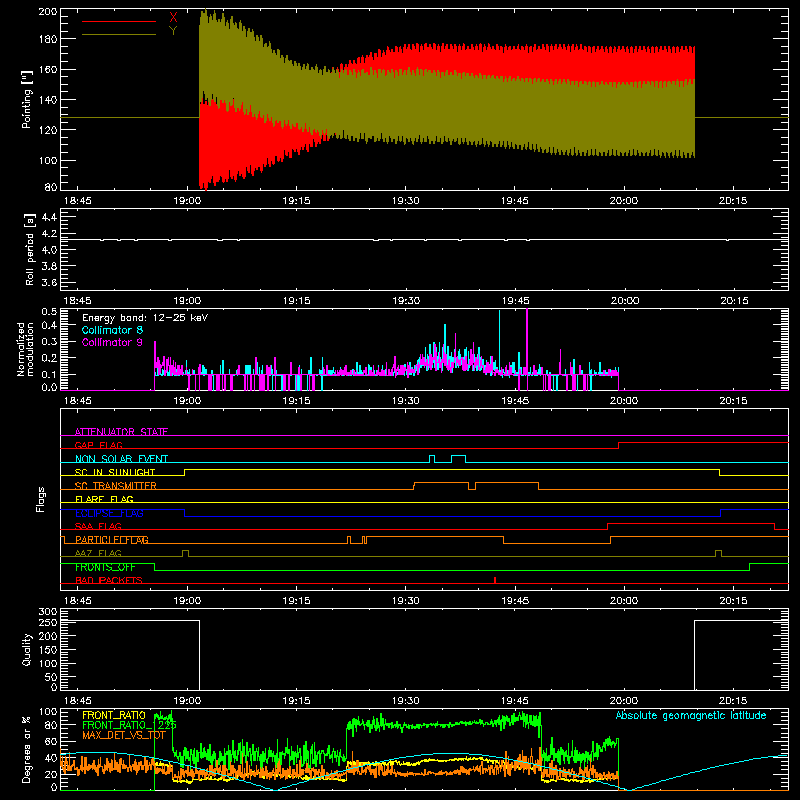
Task: Click the olive Y legend line
Action: click(119, 35)
